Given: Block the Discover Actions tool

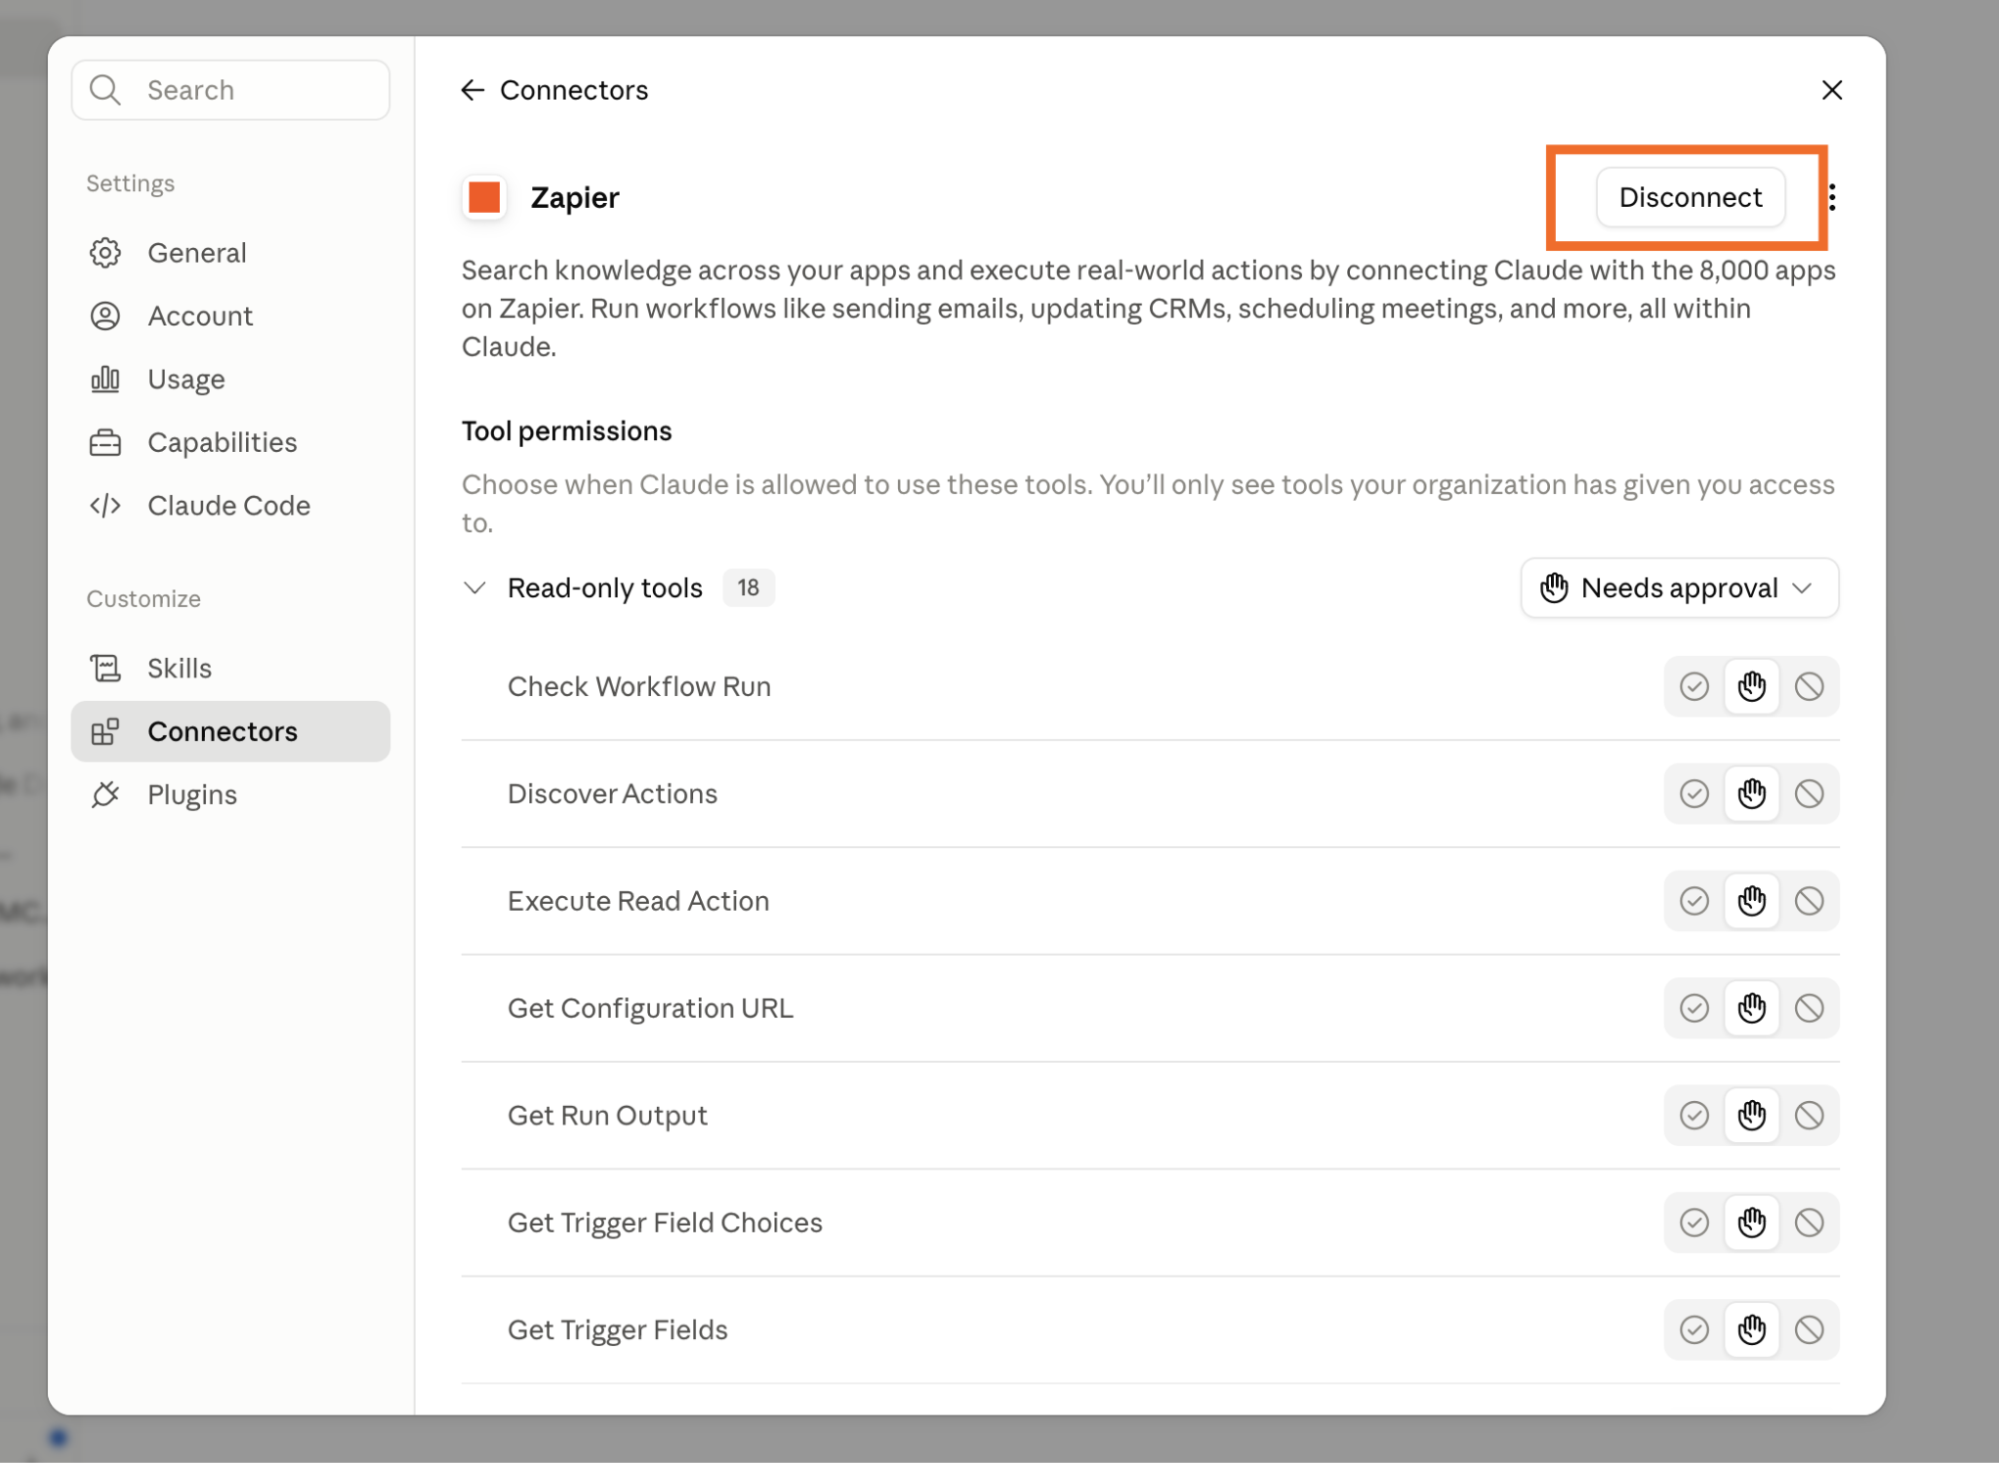Looking at the screenshot, I should point(1809,794).
